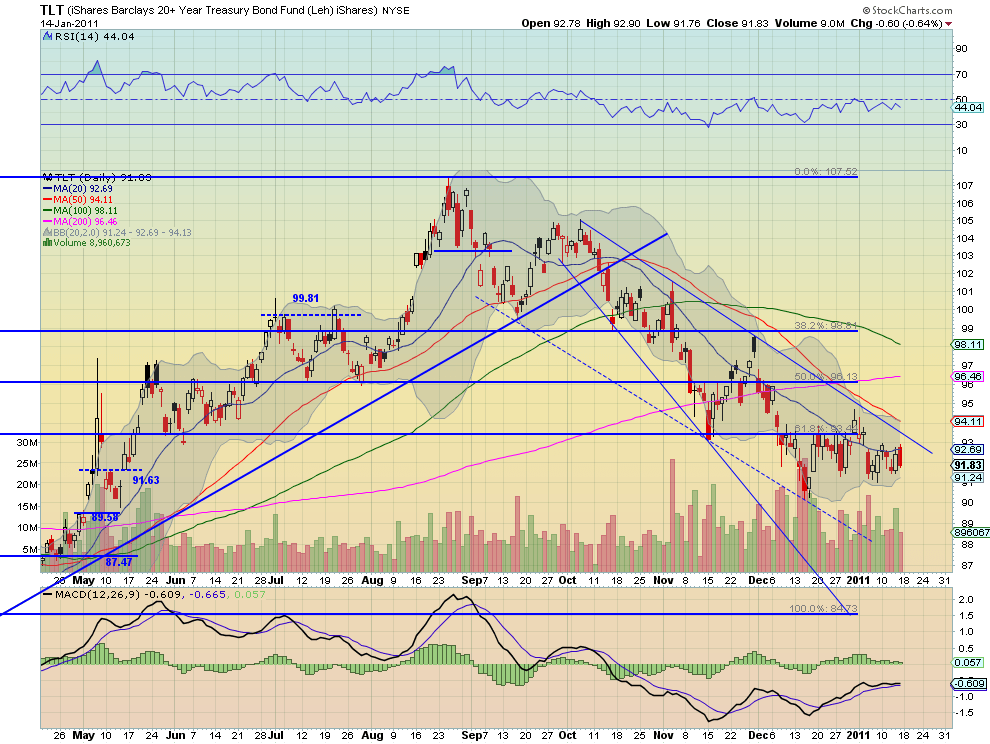Select the Close 91.83 value in header

(737, 23)
